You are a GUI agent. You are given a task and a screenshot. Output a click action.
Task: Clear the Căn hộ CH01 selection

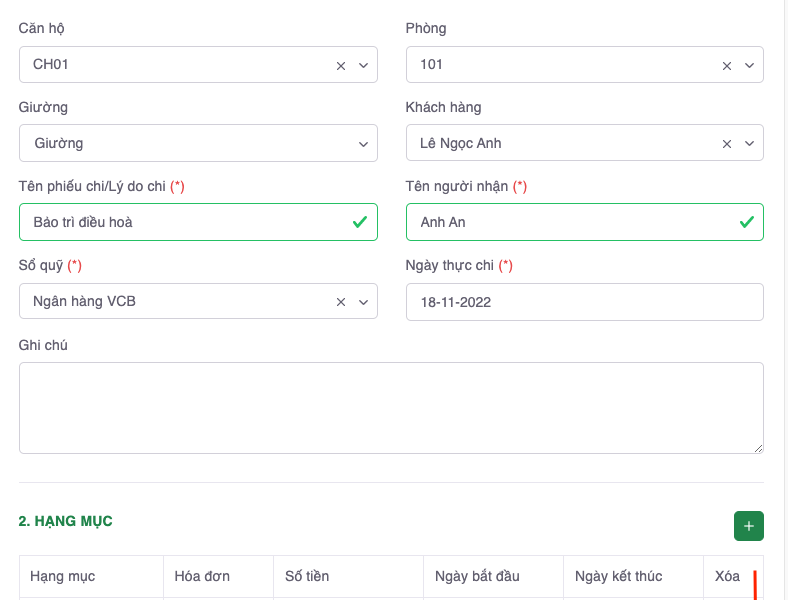click(x=341, y=65)
